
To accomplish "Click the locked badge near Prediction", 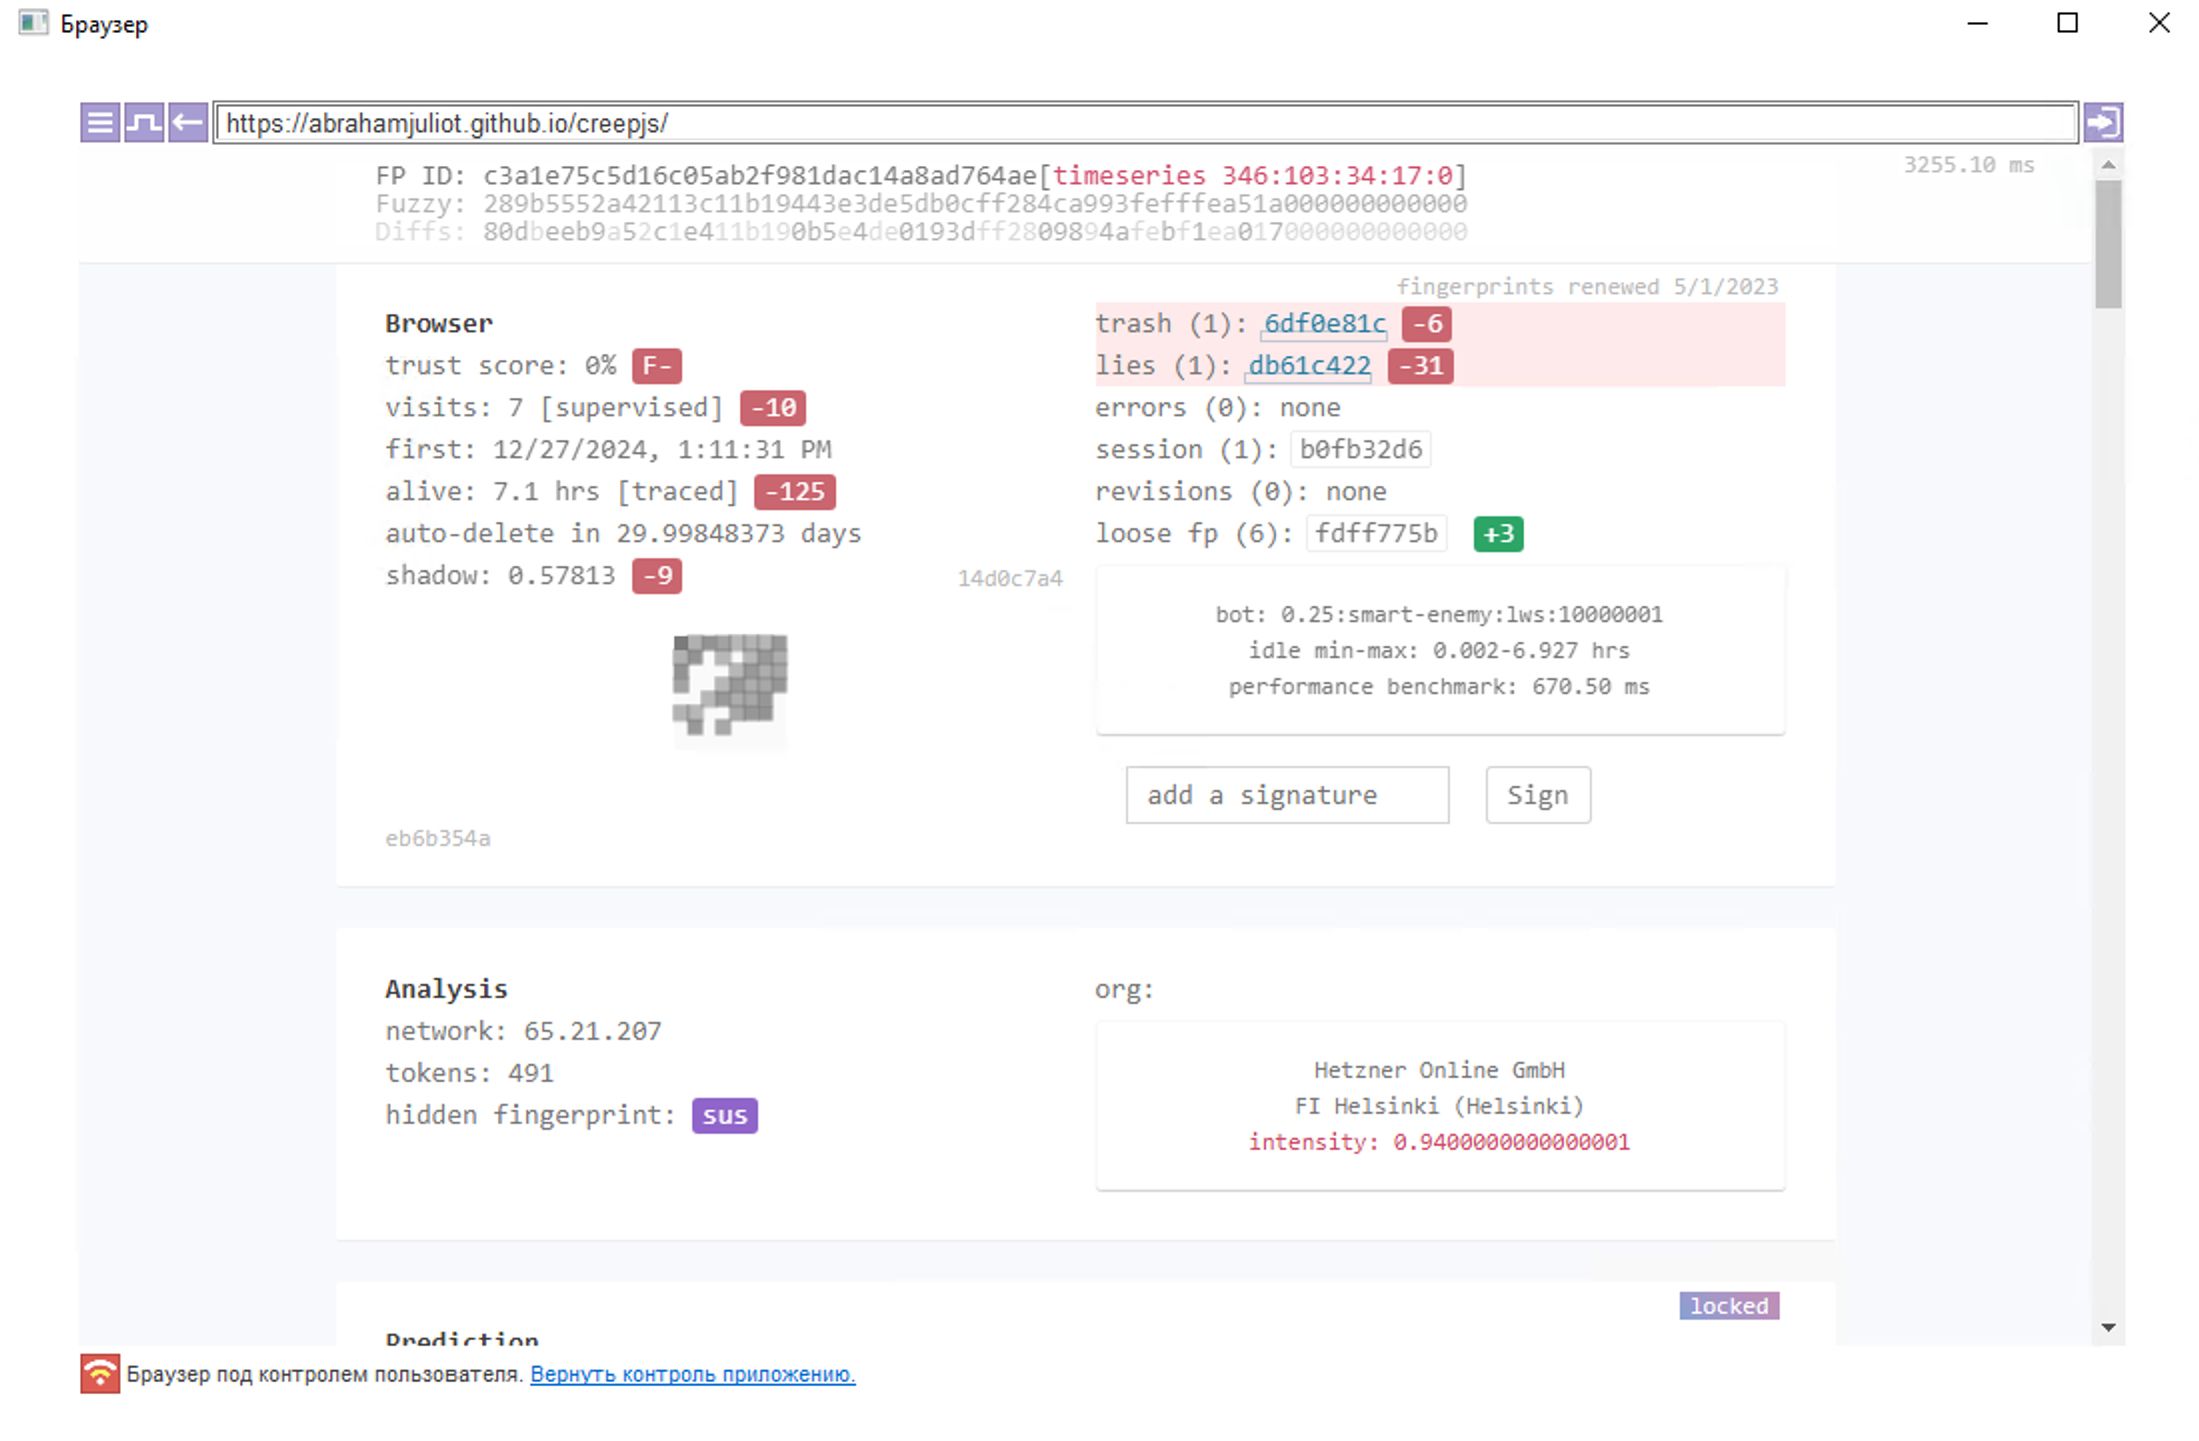I will 1728,1306.
